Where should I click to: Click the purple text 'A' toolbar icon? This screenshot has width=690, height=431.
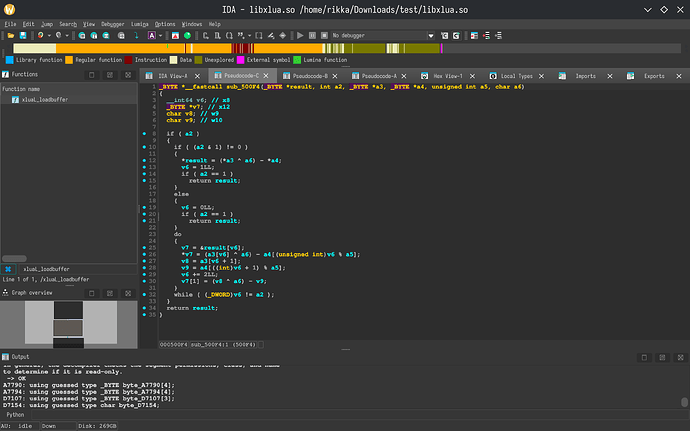coord(150,35)
